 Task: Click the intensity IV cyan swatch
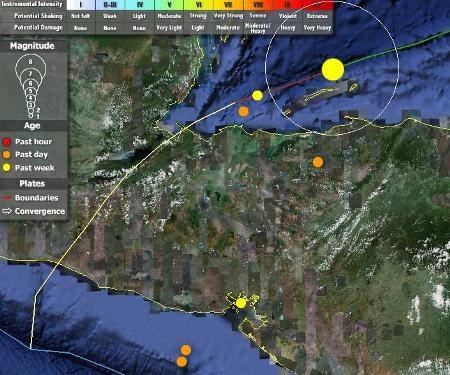click(139, 5)
